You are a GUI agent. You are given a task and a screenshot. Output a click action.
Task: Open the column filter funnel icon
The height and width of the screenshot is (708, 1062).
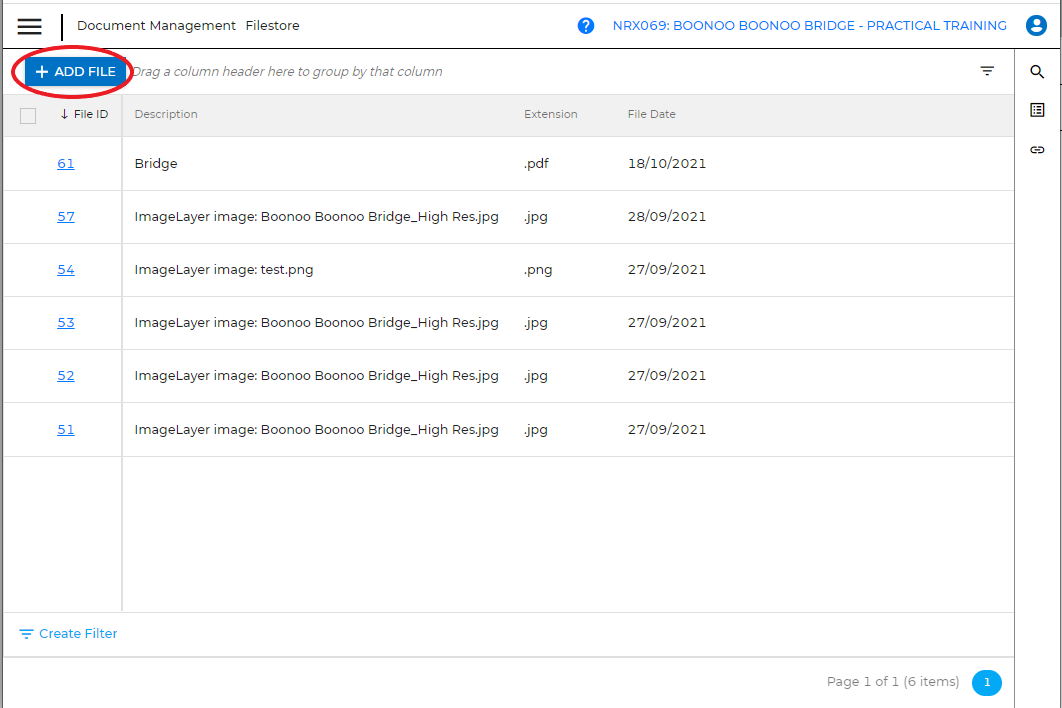[987, 71]
